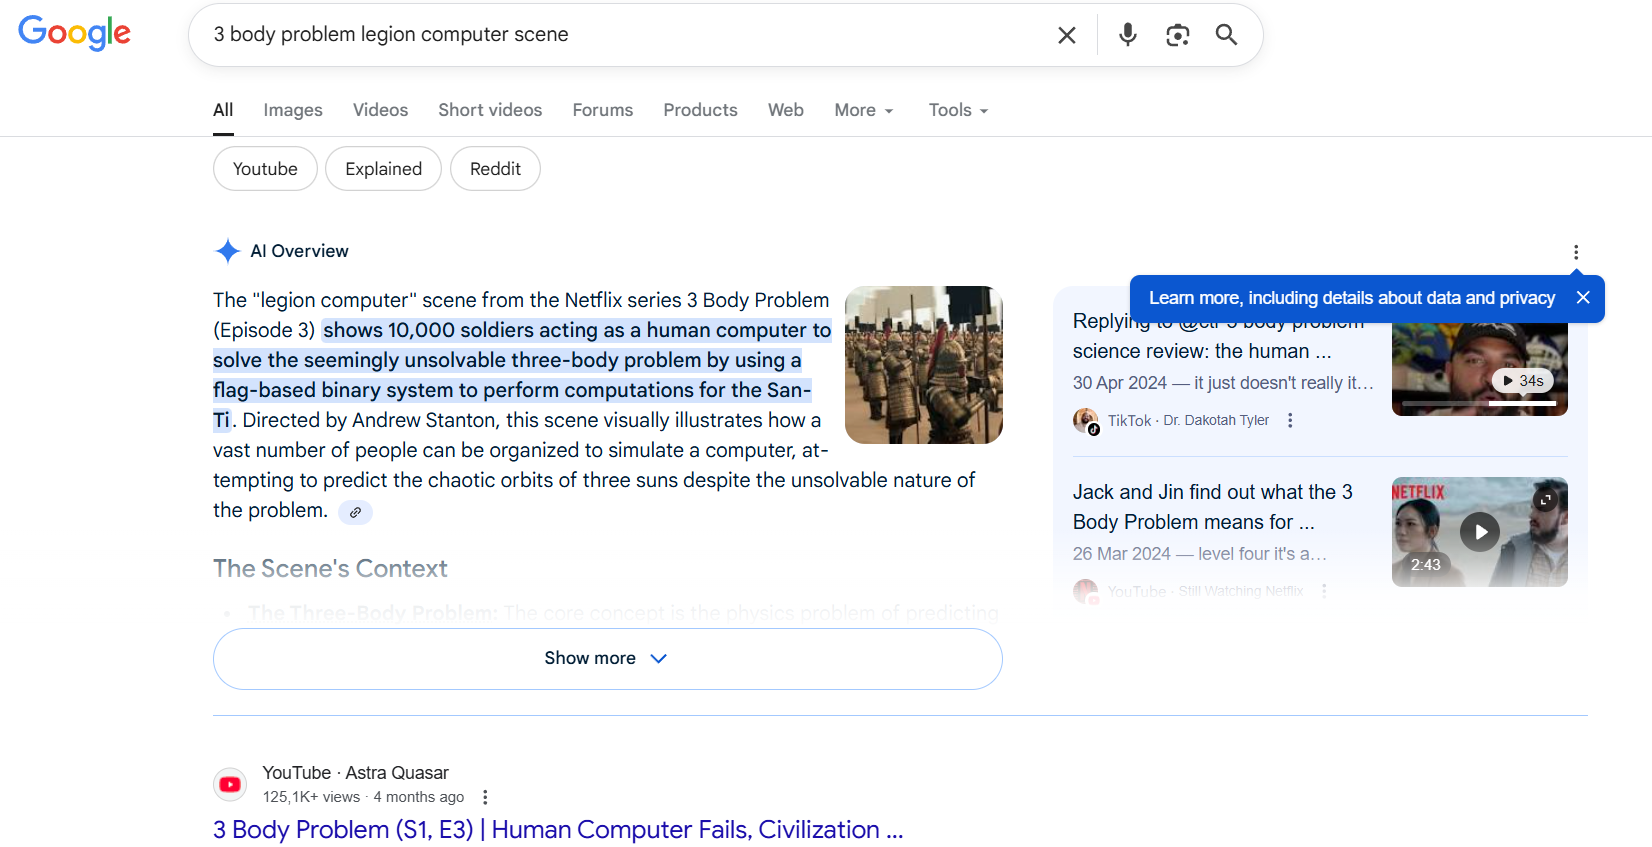This screenshot has height=847, width=1652.
Task: Clear the search box text
Action: pyautogui.click(x=1066, y=35)
